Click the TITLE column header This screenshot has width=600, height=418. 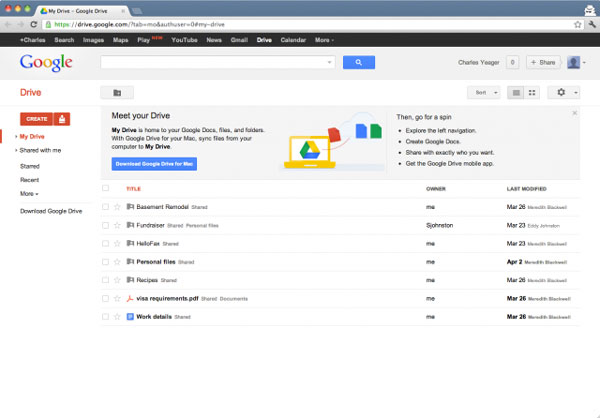(134, 189)
